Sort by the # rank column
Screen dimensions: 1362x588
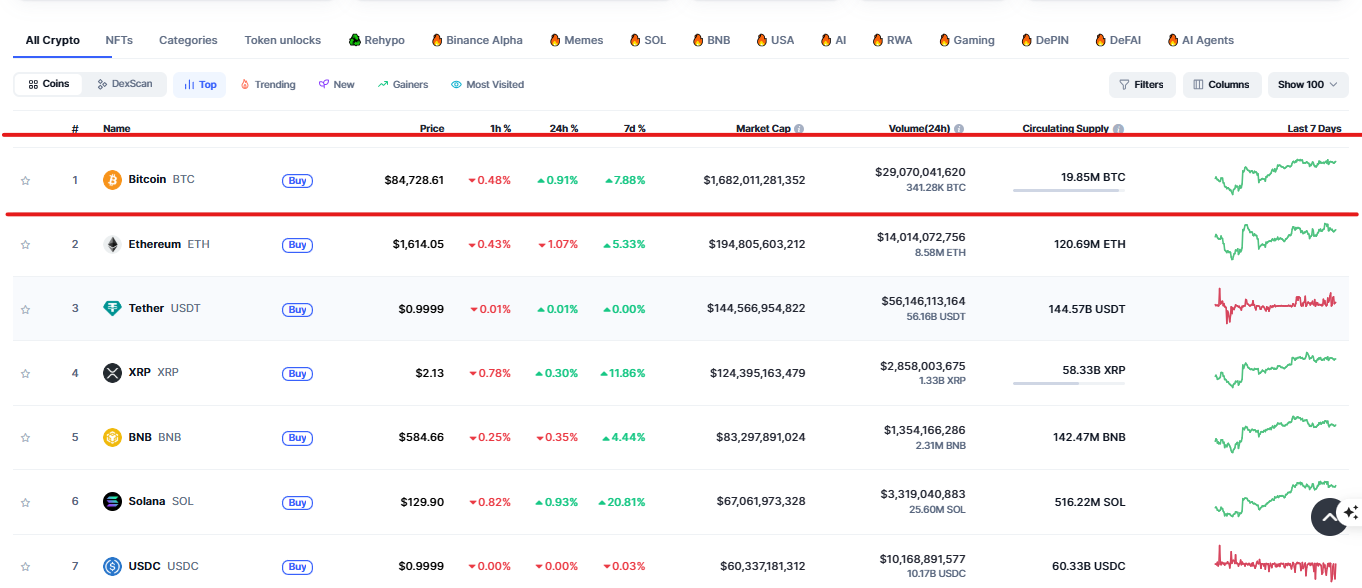[75, 129]
